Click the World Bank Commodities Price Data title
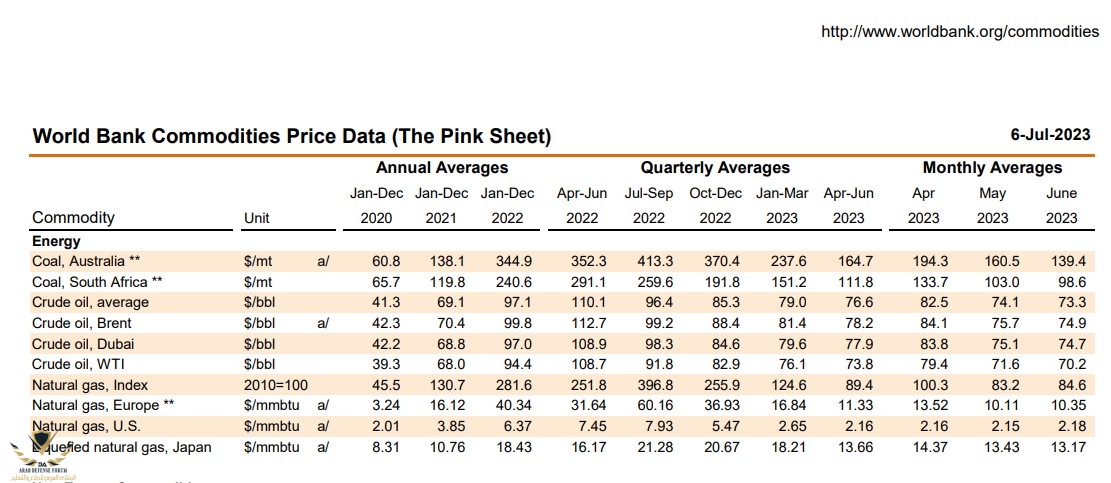This screenshot has height=483, width=1111. click(x=292, y=136)
